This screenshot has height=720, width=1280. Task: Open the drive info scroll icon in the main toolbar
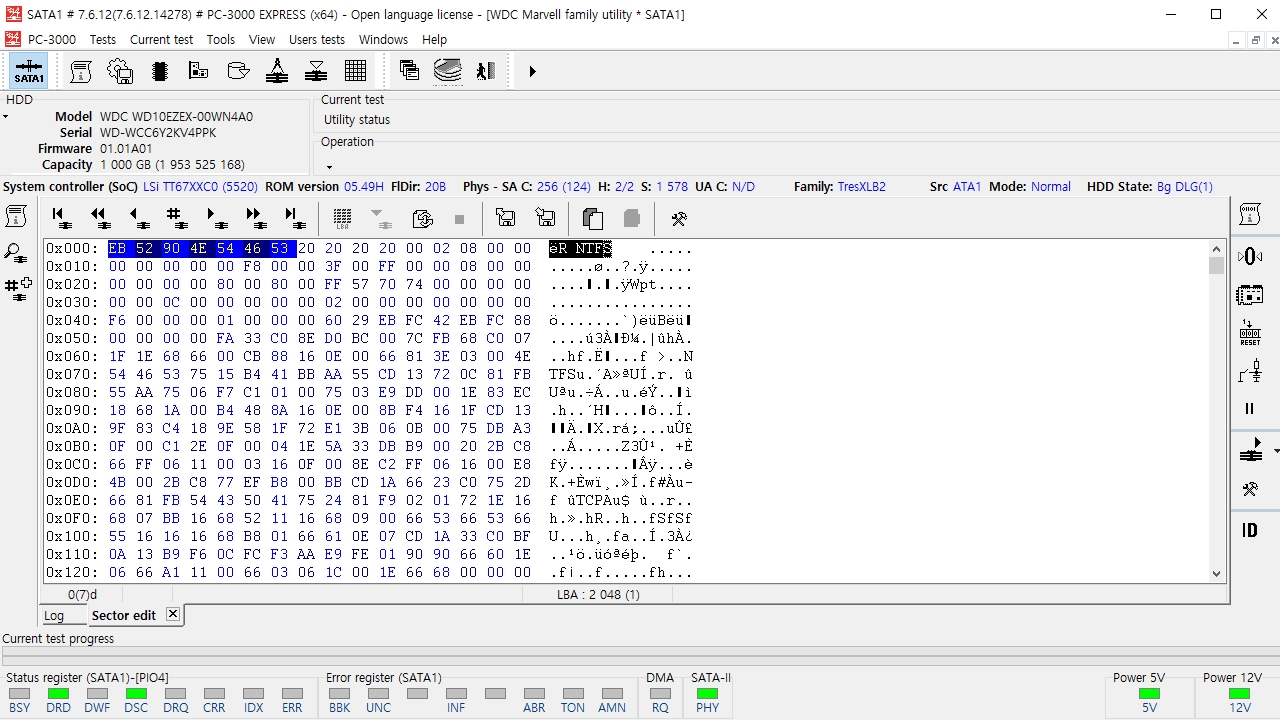pos(81,71)
